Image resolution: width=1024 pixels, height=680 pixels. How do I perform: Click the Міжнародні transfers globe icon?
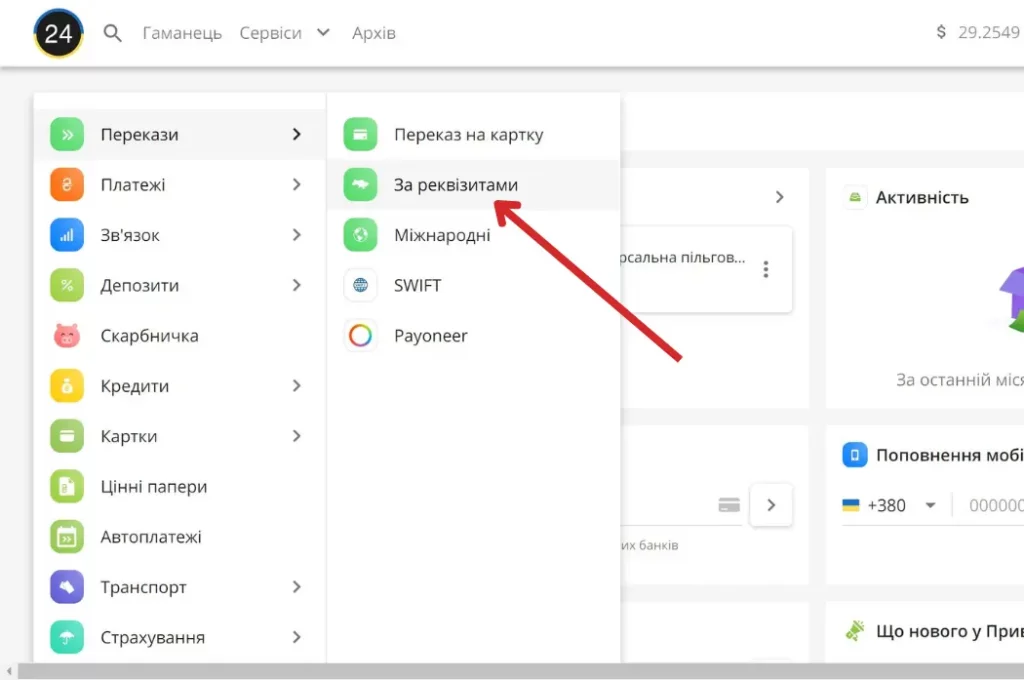(x=360, y=235)
